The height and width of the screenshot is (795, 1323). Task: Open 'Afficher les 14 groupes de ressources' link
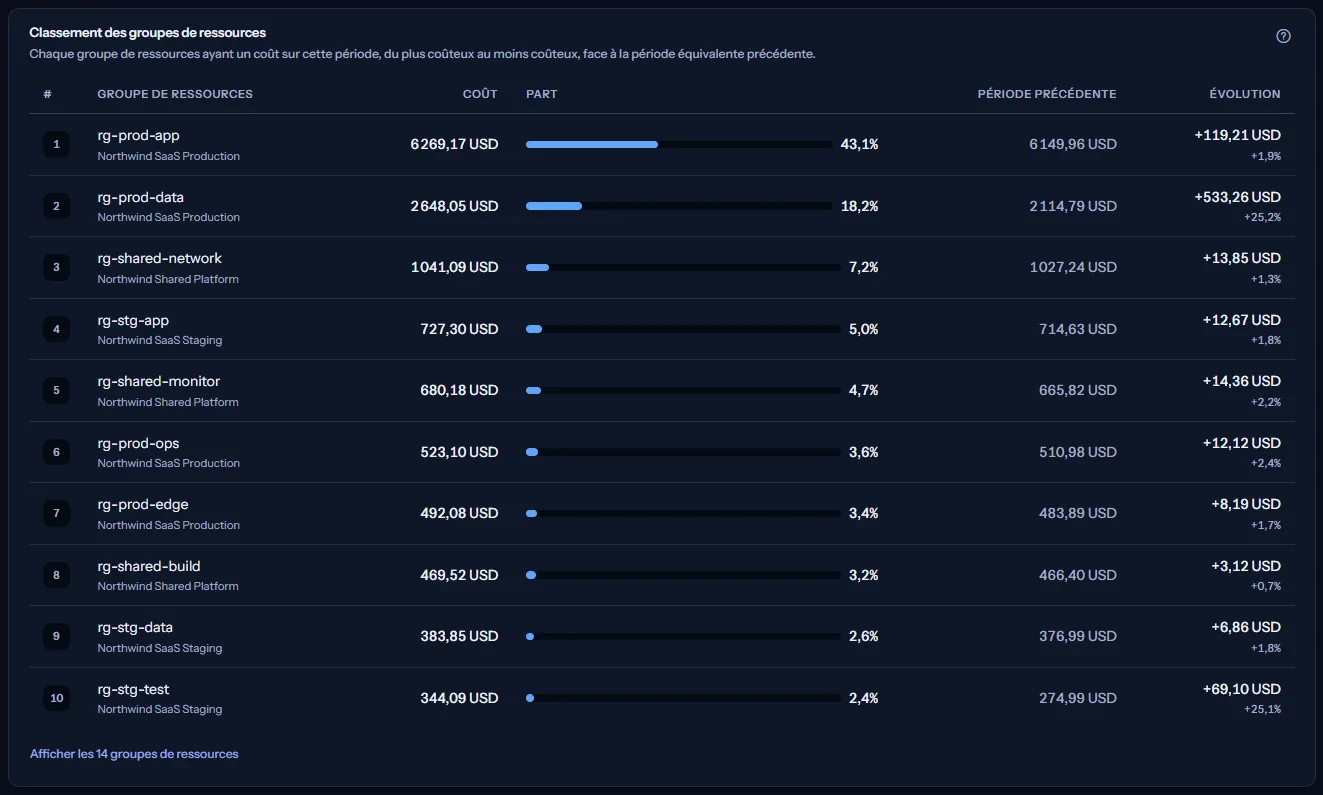(x=134, y=754)
